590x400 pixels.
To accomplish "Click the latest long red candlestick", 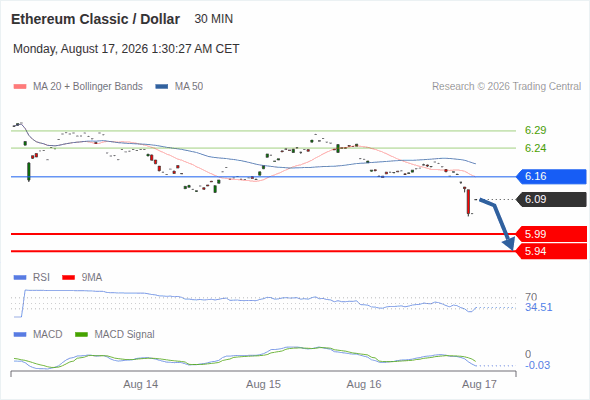I will click(468, 202).
